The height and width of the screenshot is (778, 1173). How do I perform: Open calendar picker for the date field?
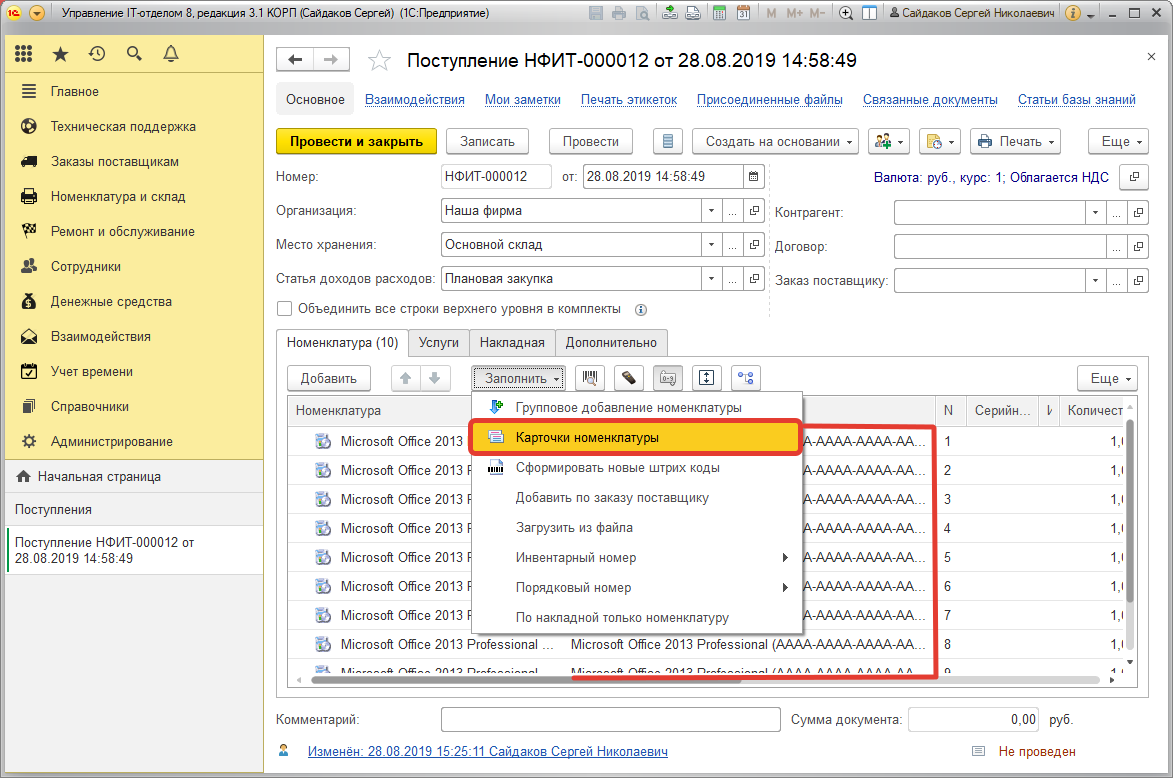click(754, 177)
